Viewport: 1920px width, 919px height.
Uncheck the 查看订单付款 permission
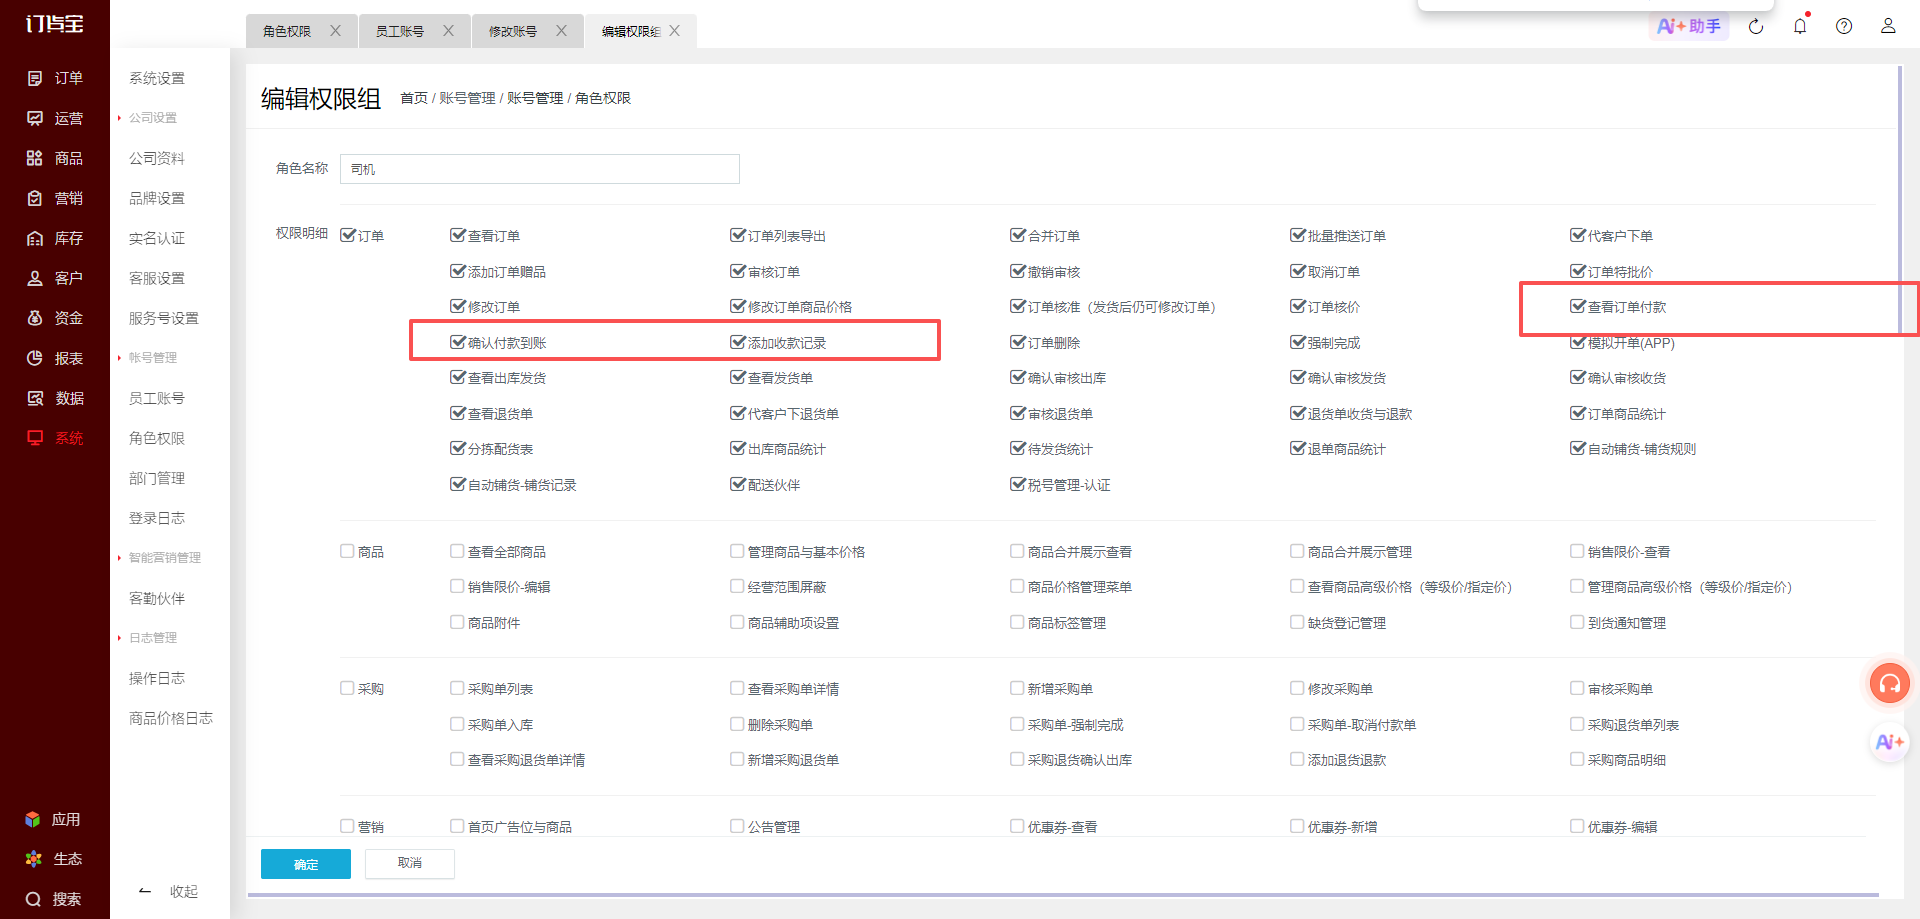point(1577,306)
